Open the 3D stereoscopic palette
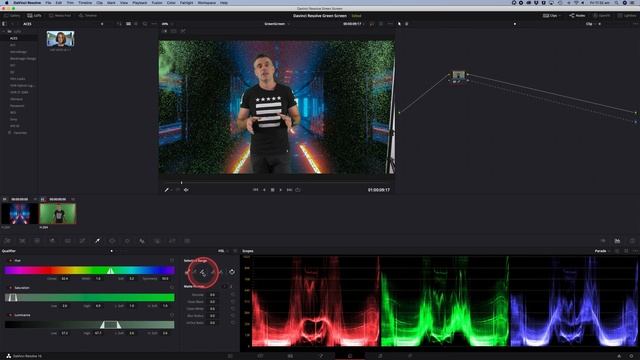 pyautogui.click(x=187, y=241)
